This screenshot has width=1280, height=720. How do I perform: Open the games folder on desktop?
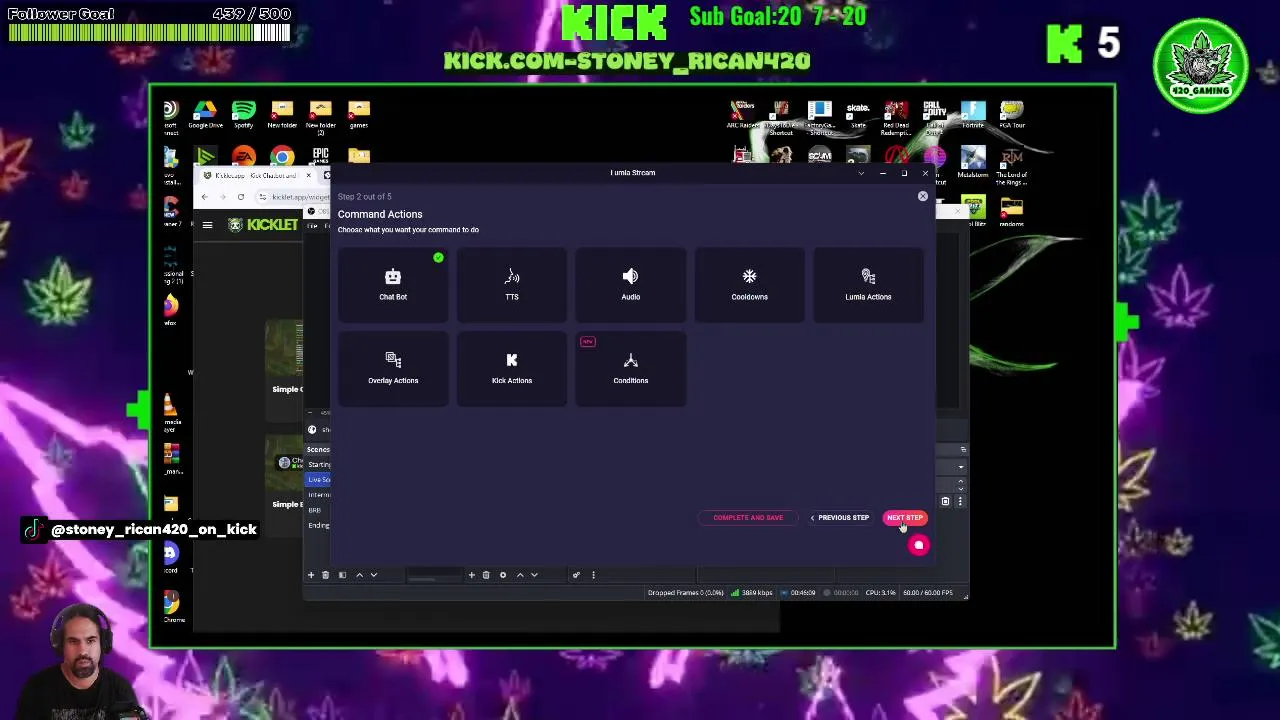click(x=359, y=114)
